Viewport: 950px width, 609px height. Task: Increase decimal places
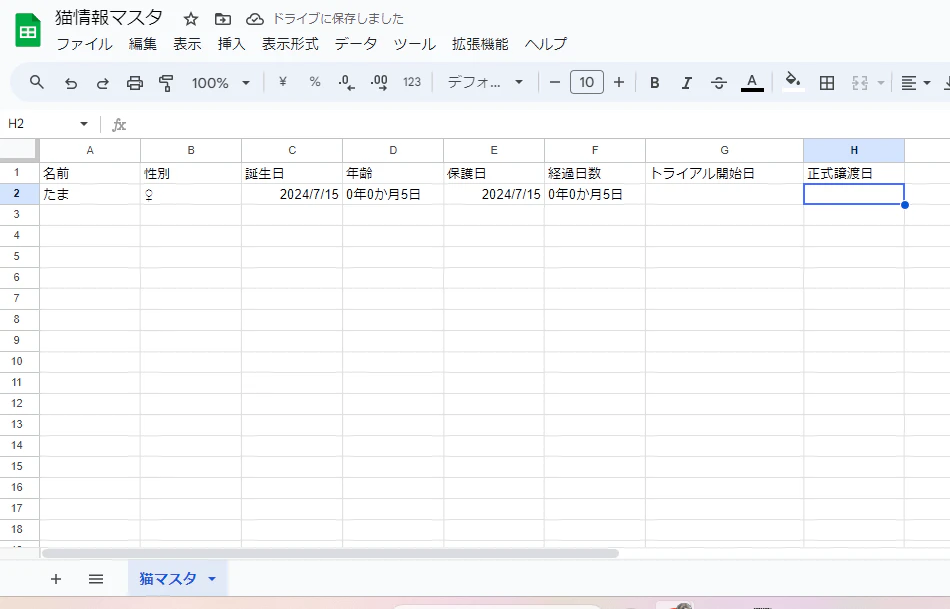[x=379, y=82]
